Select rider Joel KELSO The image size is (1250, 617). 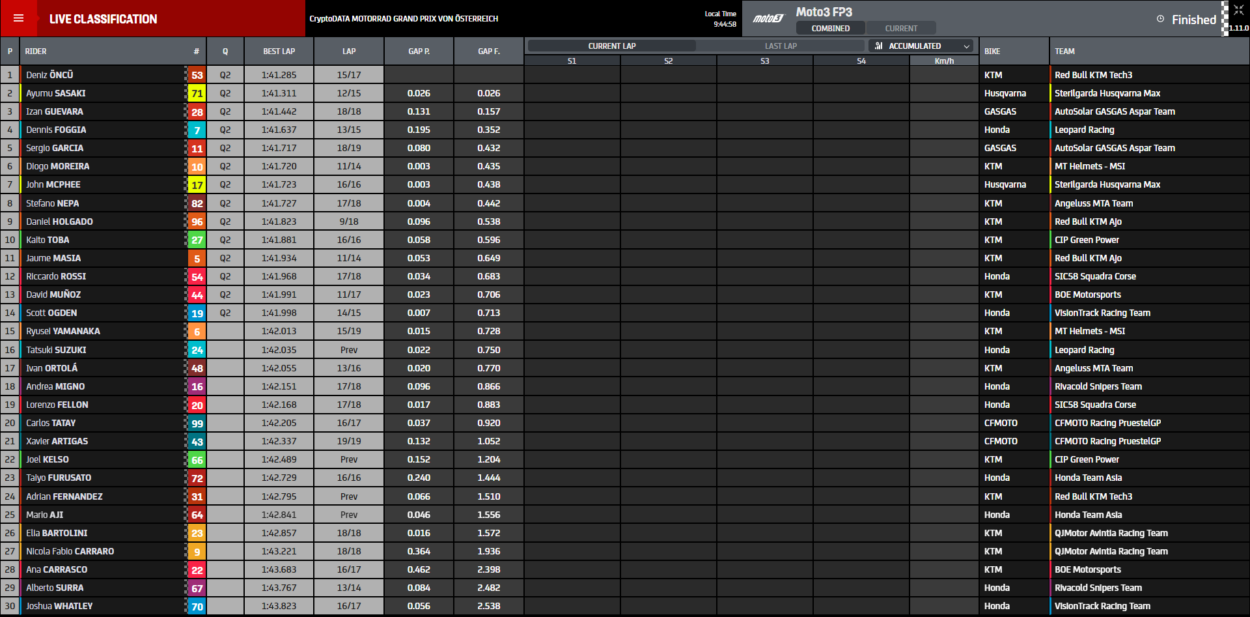click(x=49, y=460)
